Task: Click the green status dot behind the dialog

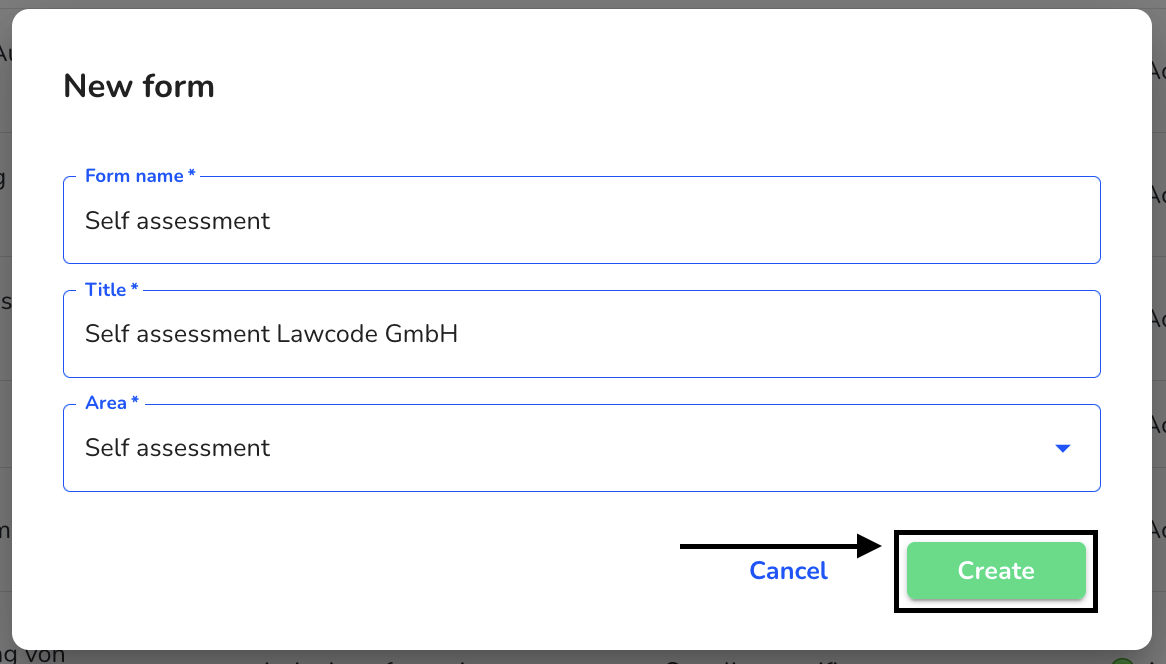Action: [1122, 661]
